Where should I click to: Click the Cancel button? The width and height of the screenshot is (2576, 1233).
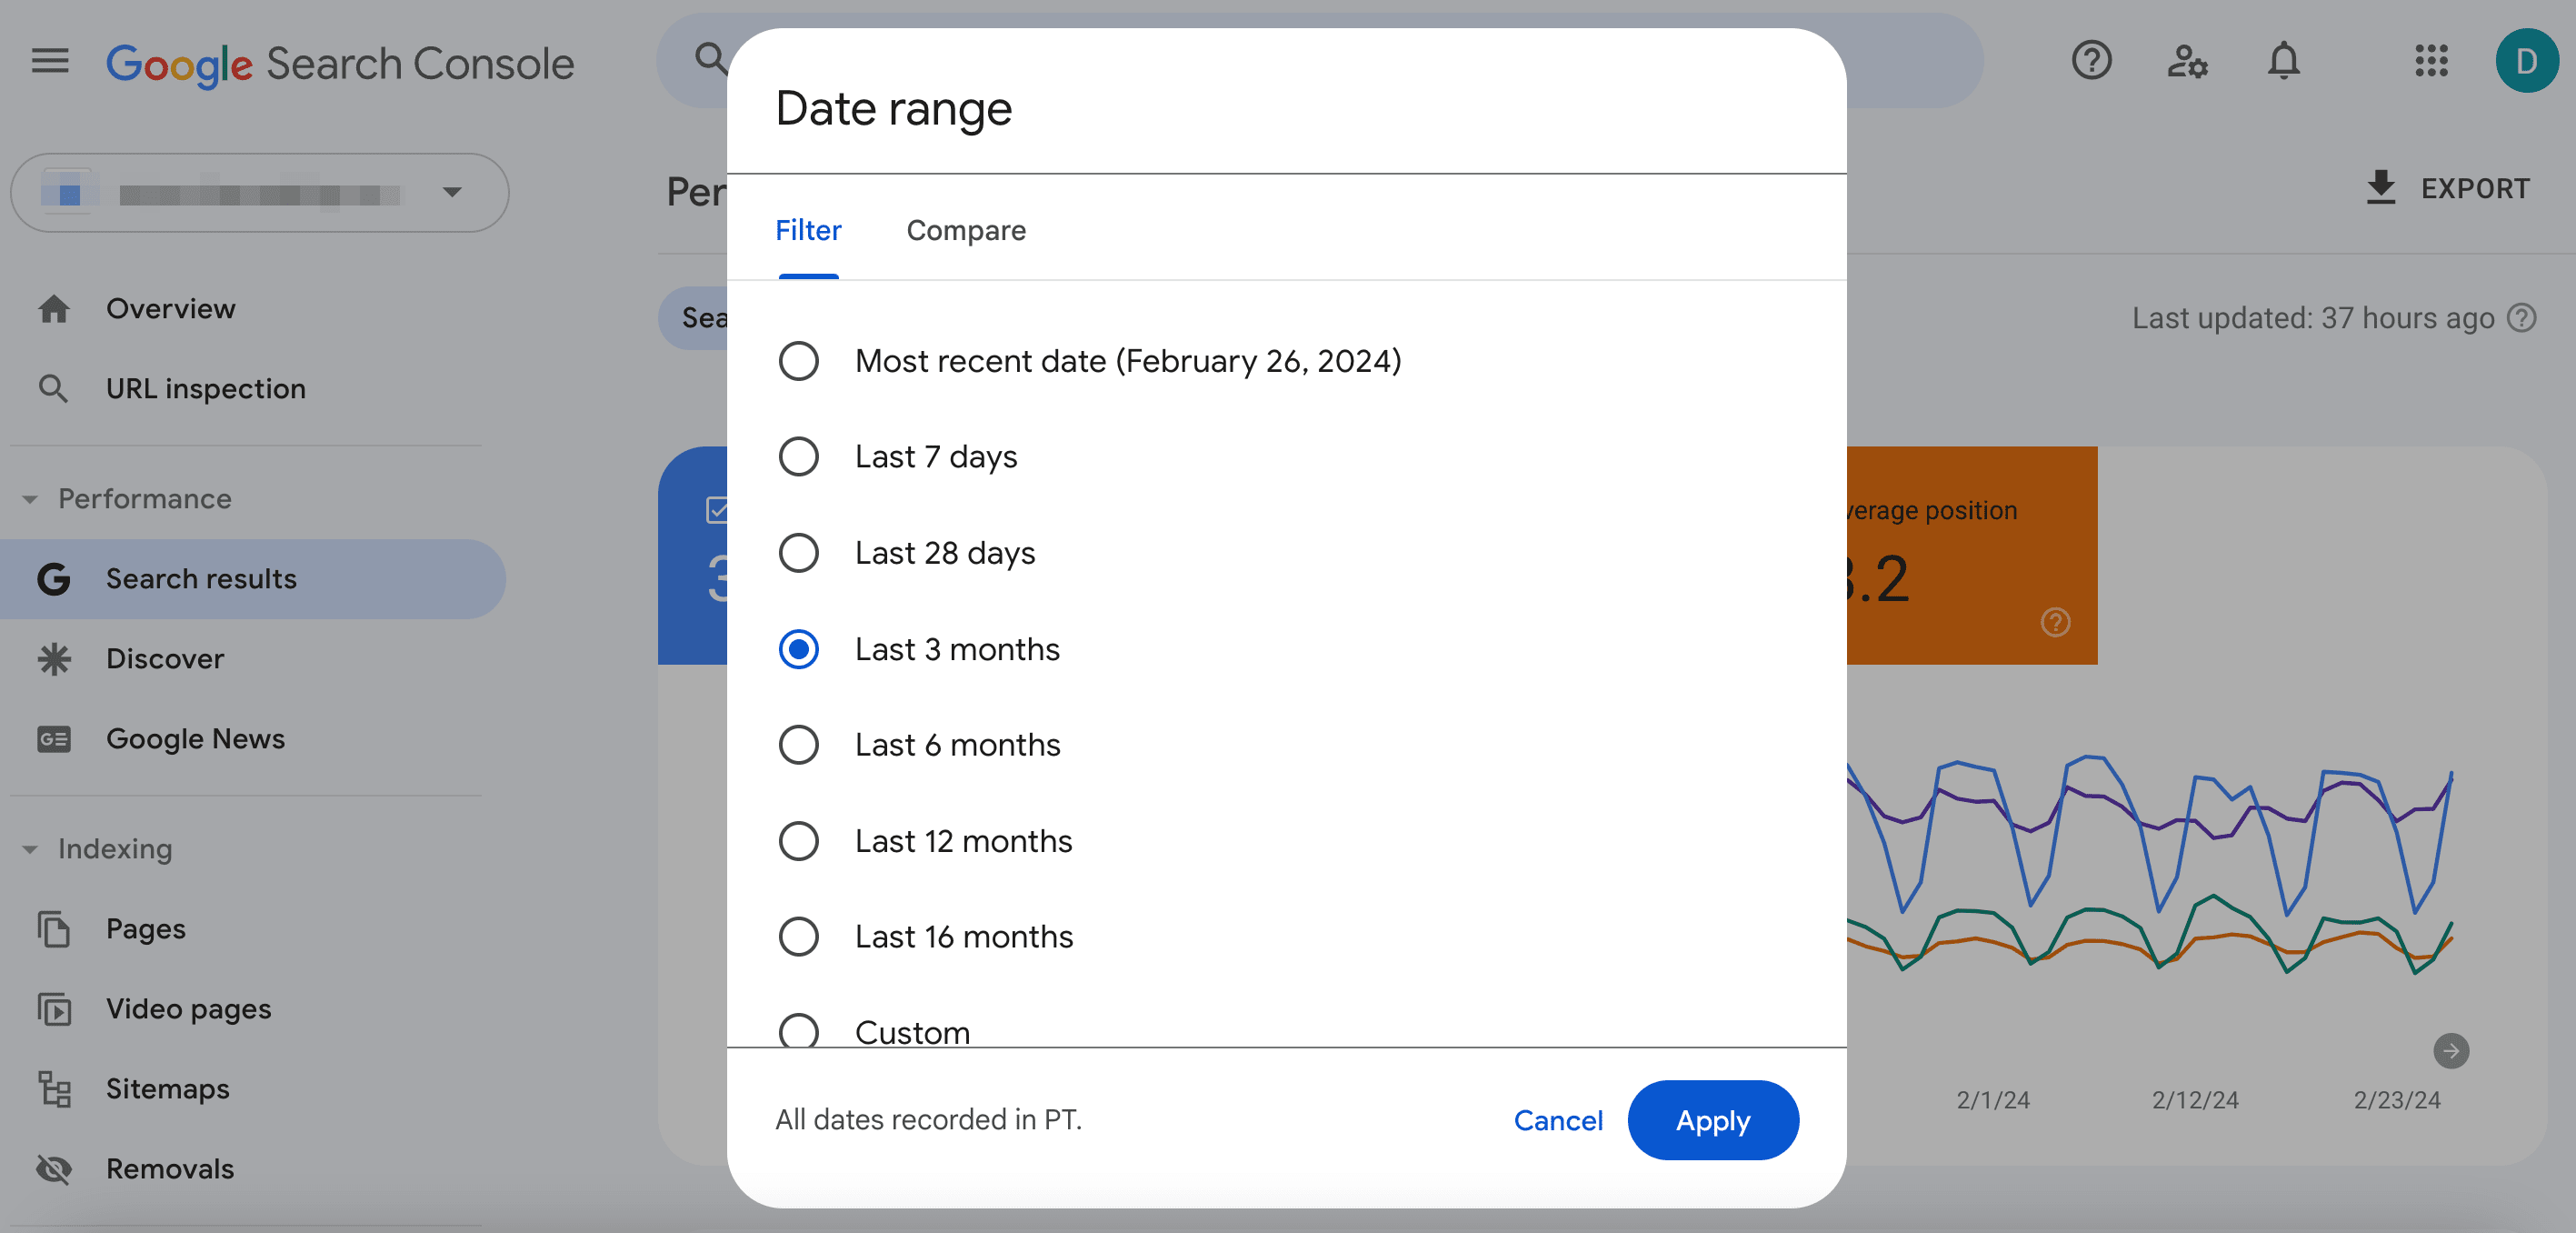pyautogui.click(x=1559, y=1119)
